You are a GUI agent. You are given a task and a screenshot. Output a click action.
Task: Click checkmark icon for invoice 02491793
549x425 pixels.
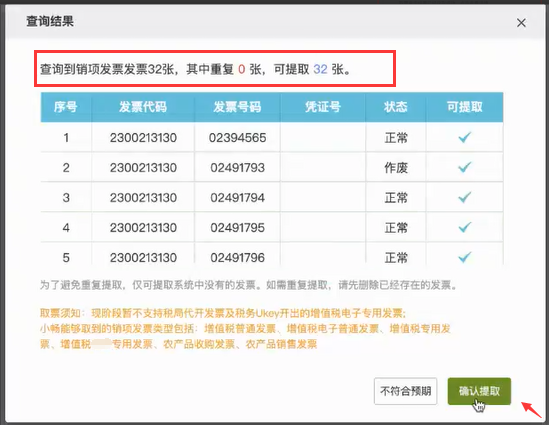tap(465, 167)
